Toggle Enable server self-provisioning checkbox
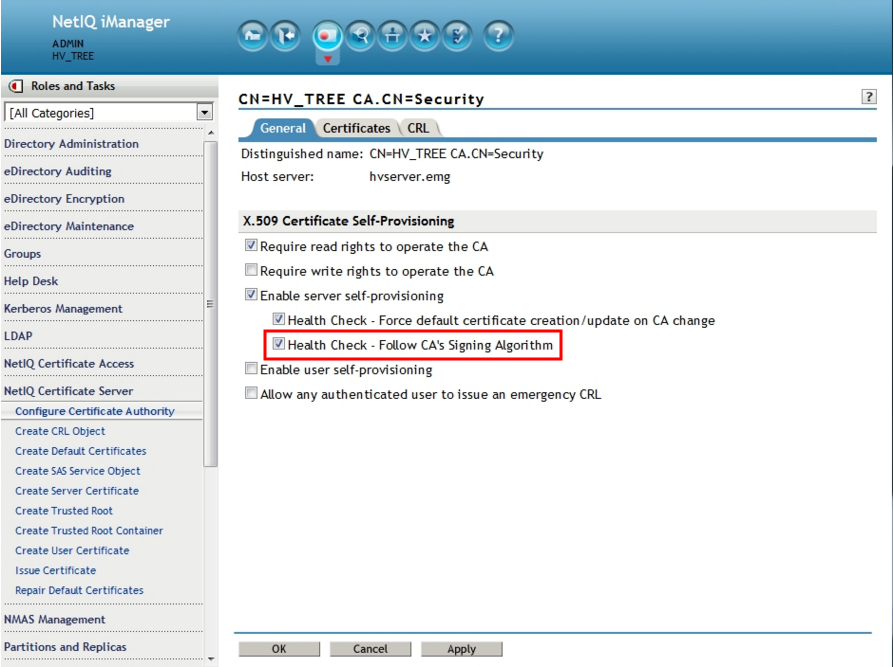Viewport: 894px width, 667px height. pos(251,295)
